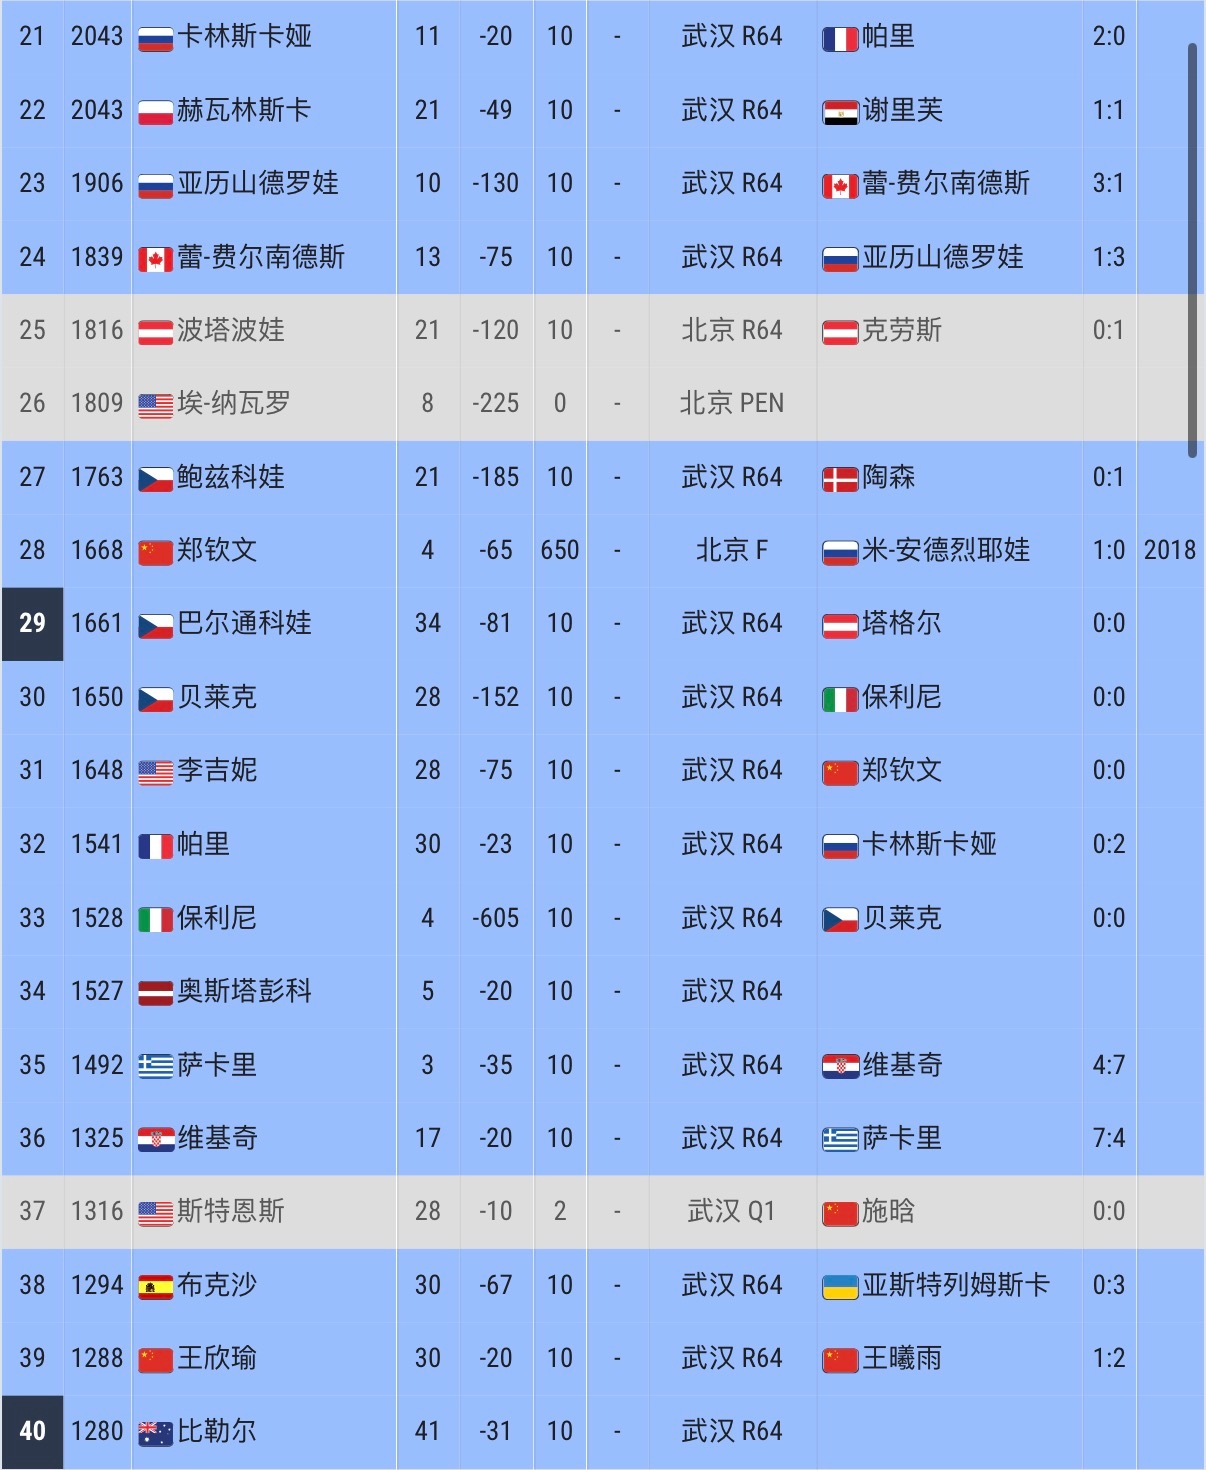Click Italian flag beside player 保利尼, rank 33
Screen dimensions: 1206x1470
tap(155, 920)
